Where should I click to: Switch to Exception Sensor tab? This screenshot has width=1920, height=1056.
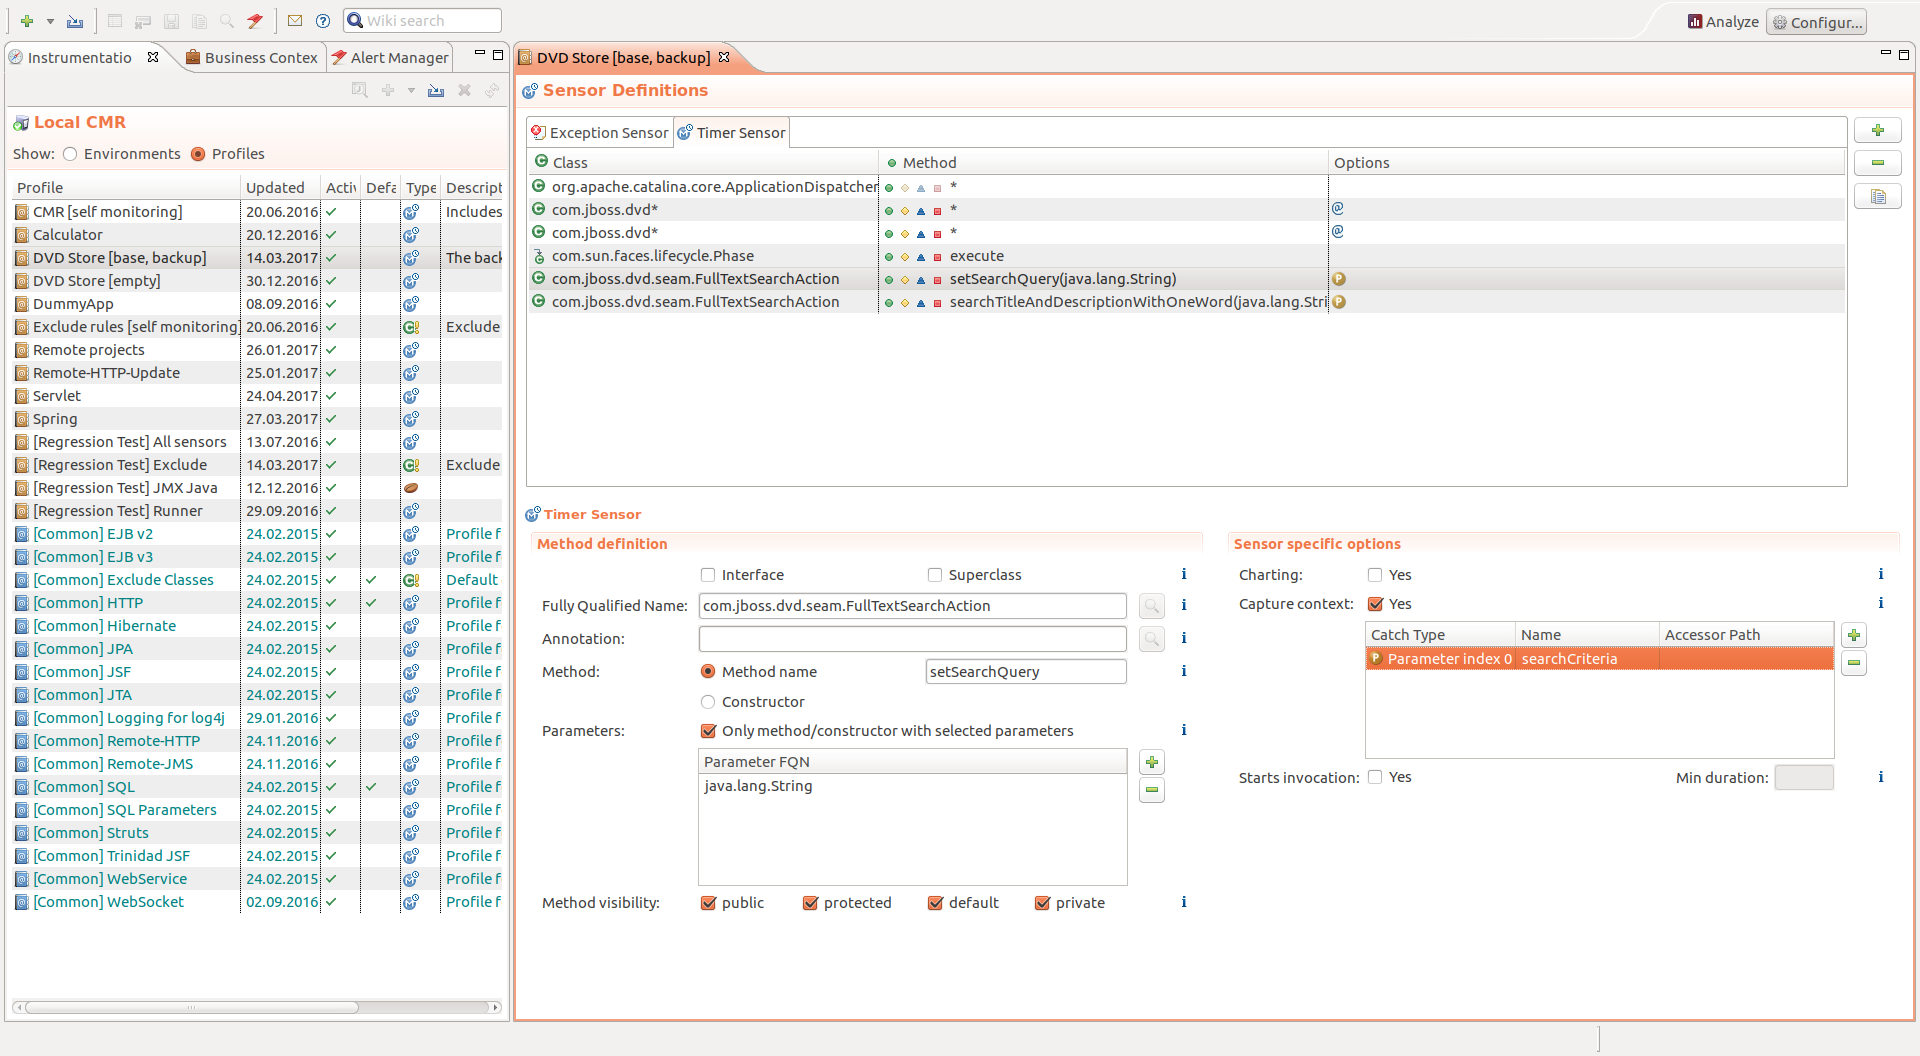pos(600,133)
